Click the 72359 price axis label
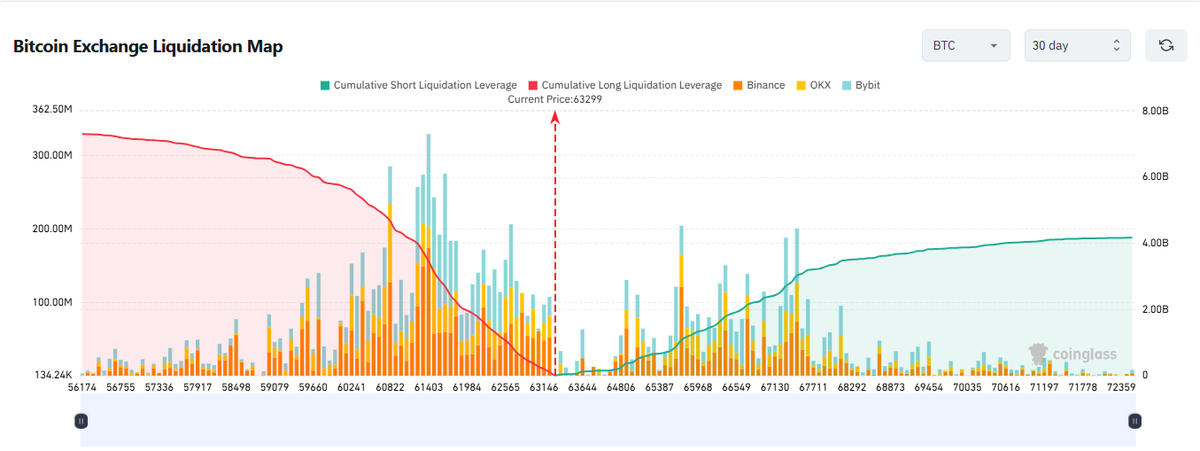 click(1122, 387)
